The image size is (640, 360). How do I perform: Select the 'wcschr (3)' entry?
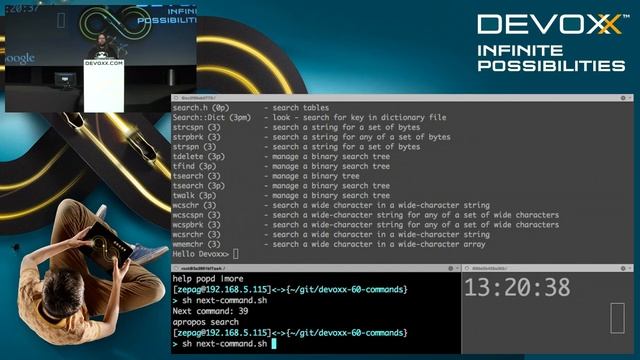point(194,205)
